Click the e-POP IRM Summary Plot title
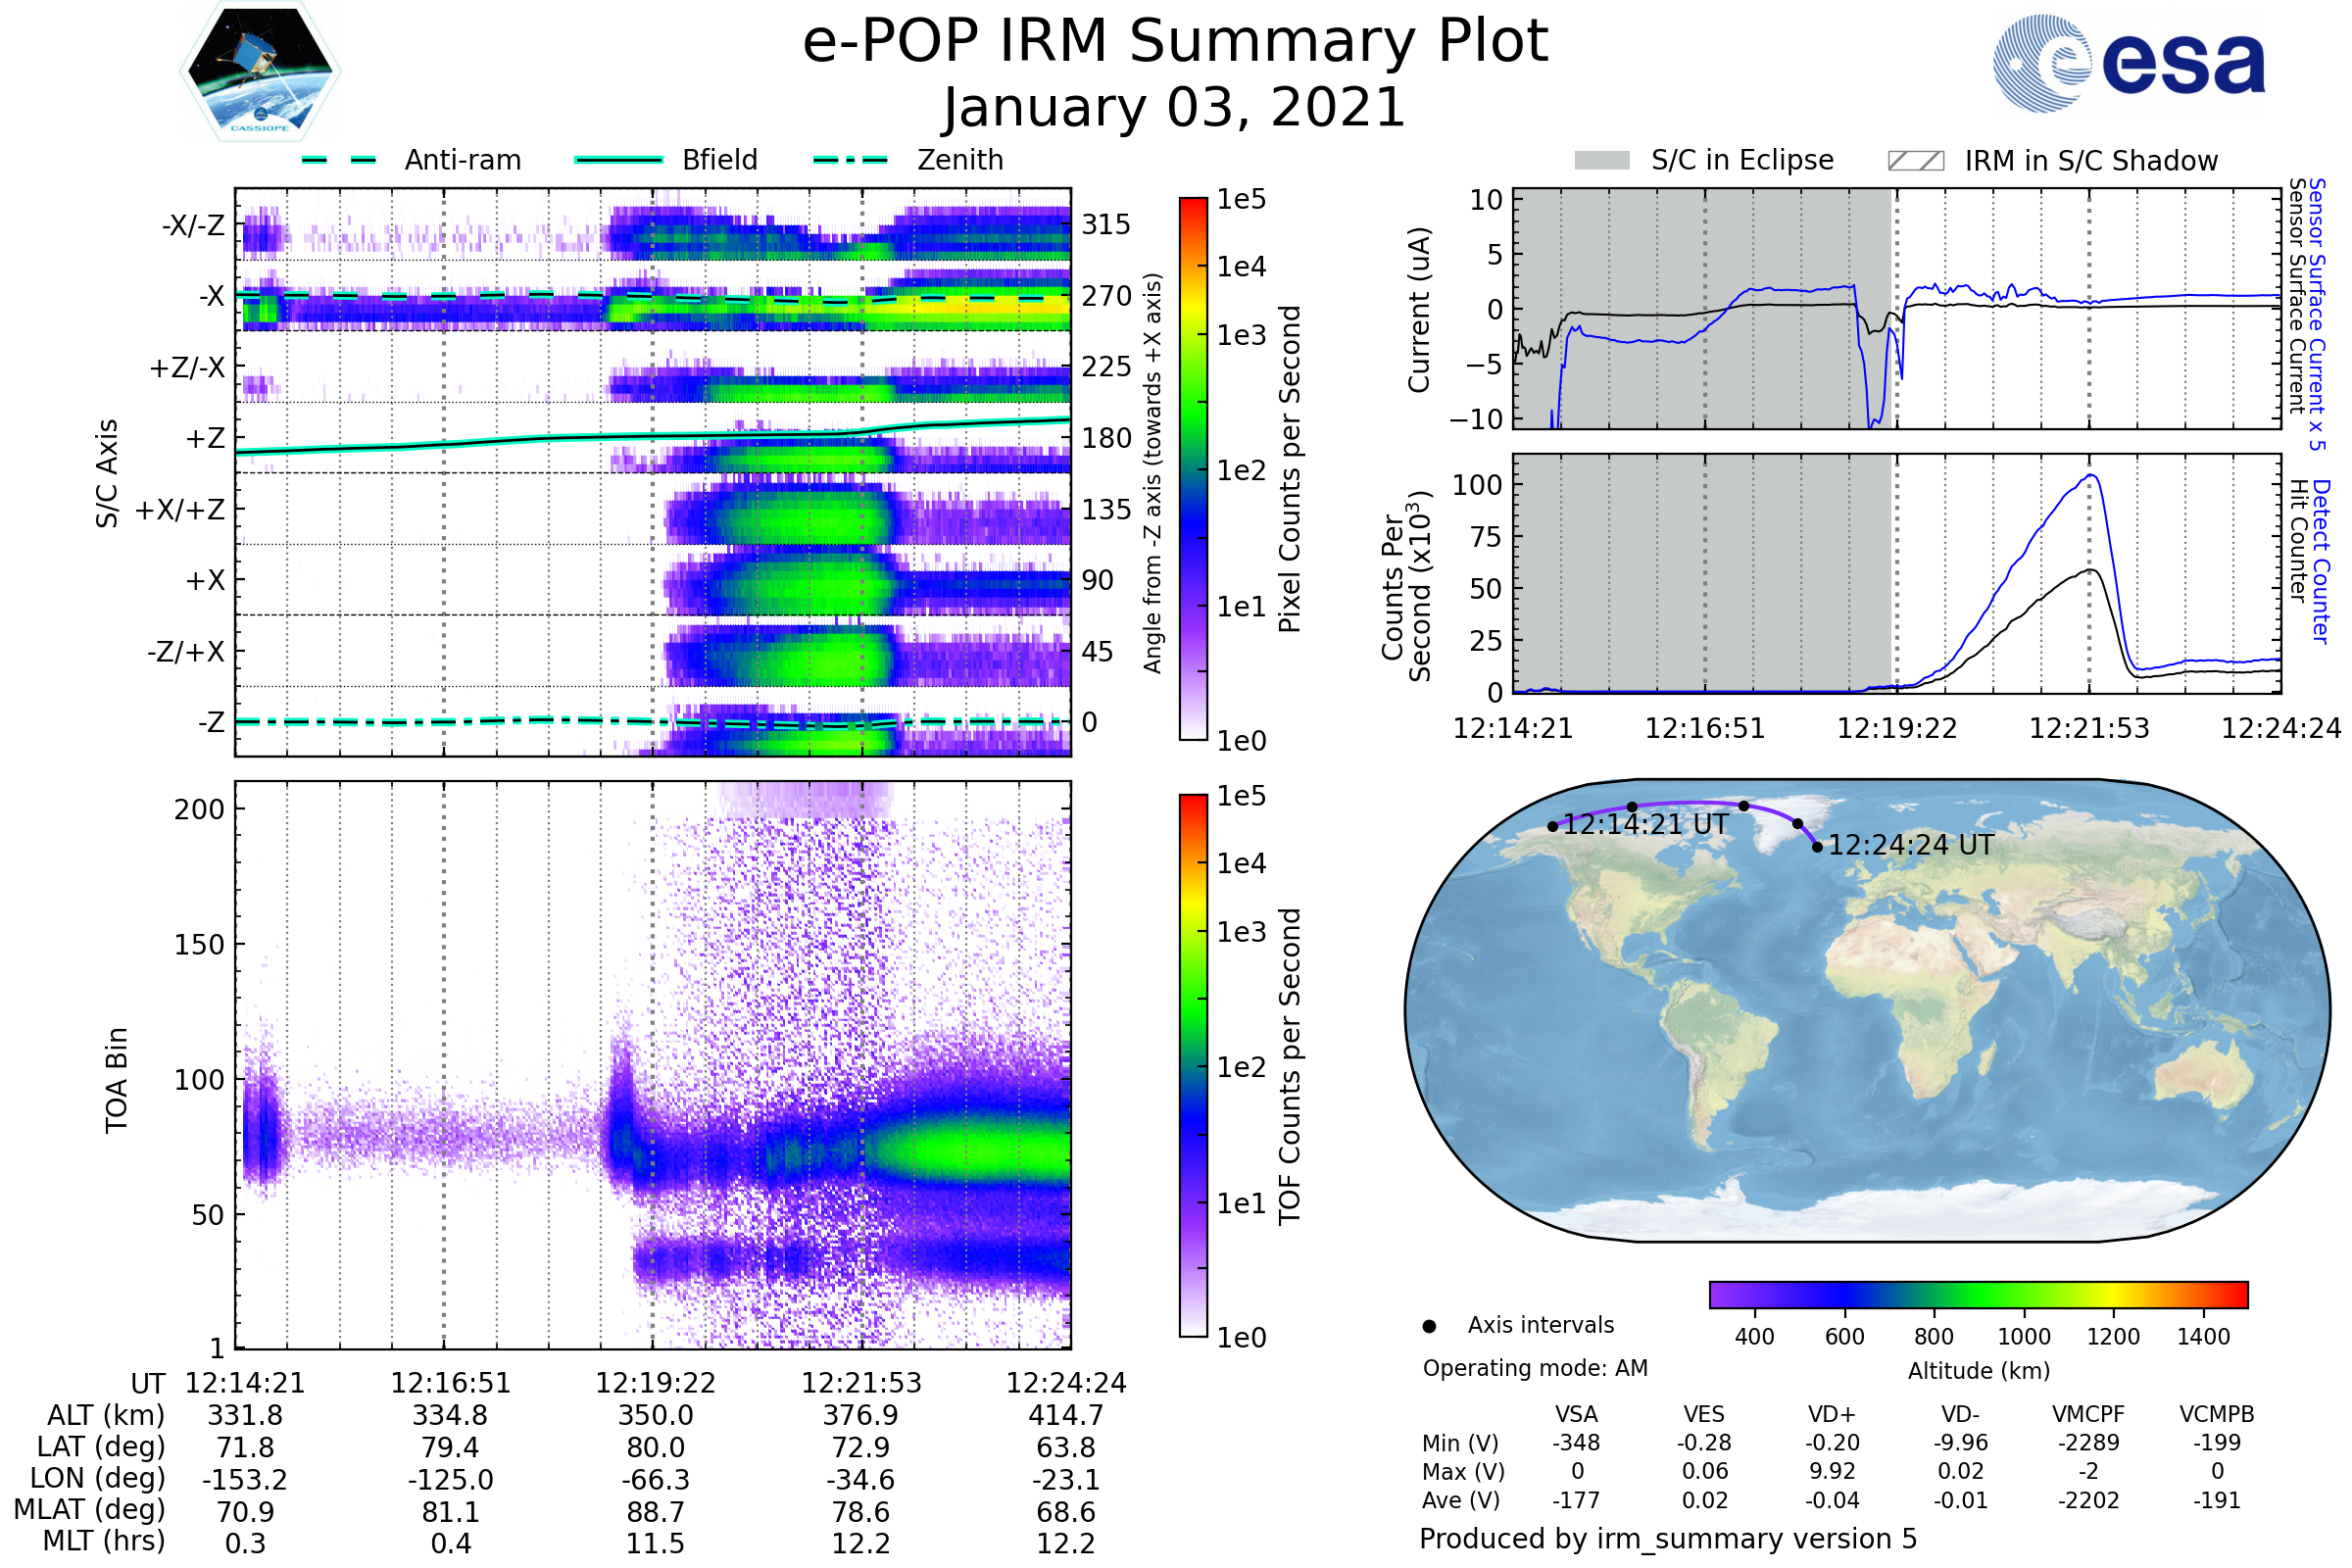2352x1568 pixels. (x=1175, y=42)
